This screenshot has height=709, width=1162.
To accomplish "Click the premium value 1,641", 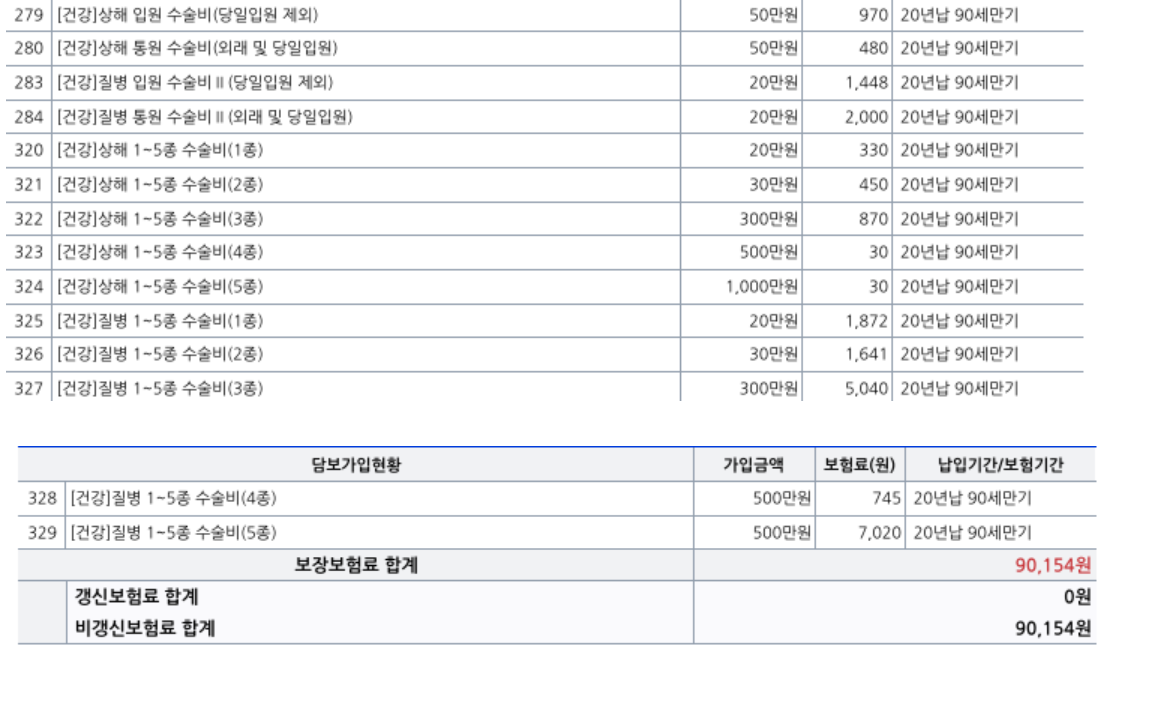I will [866, 354].
